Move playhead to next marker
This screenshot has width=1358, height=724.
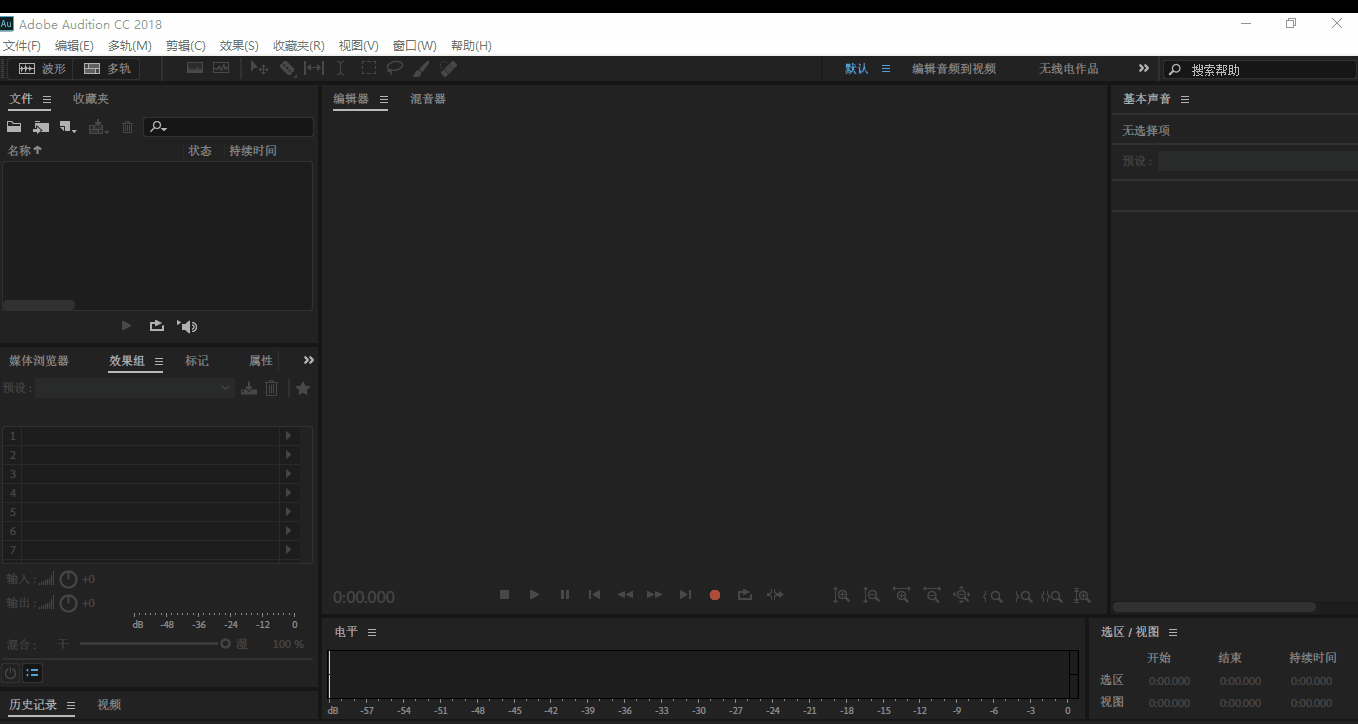click(685, 595)
